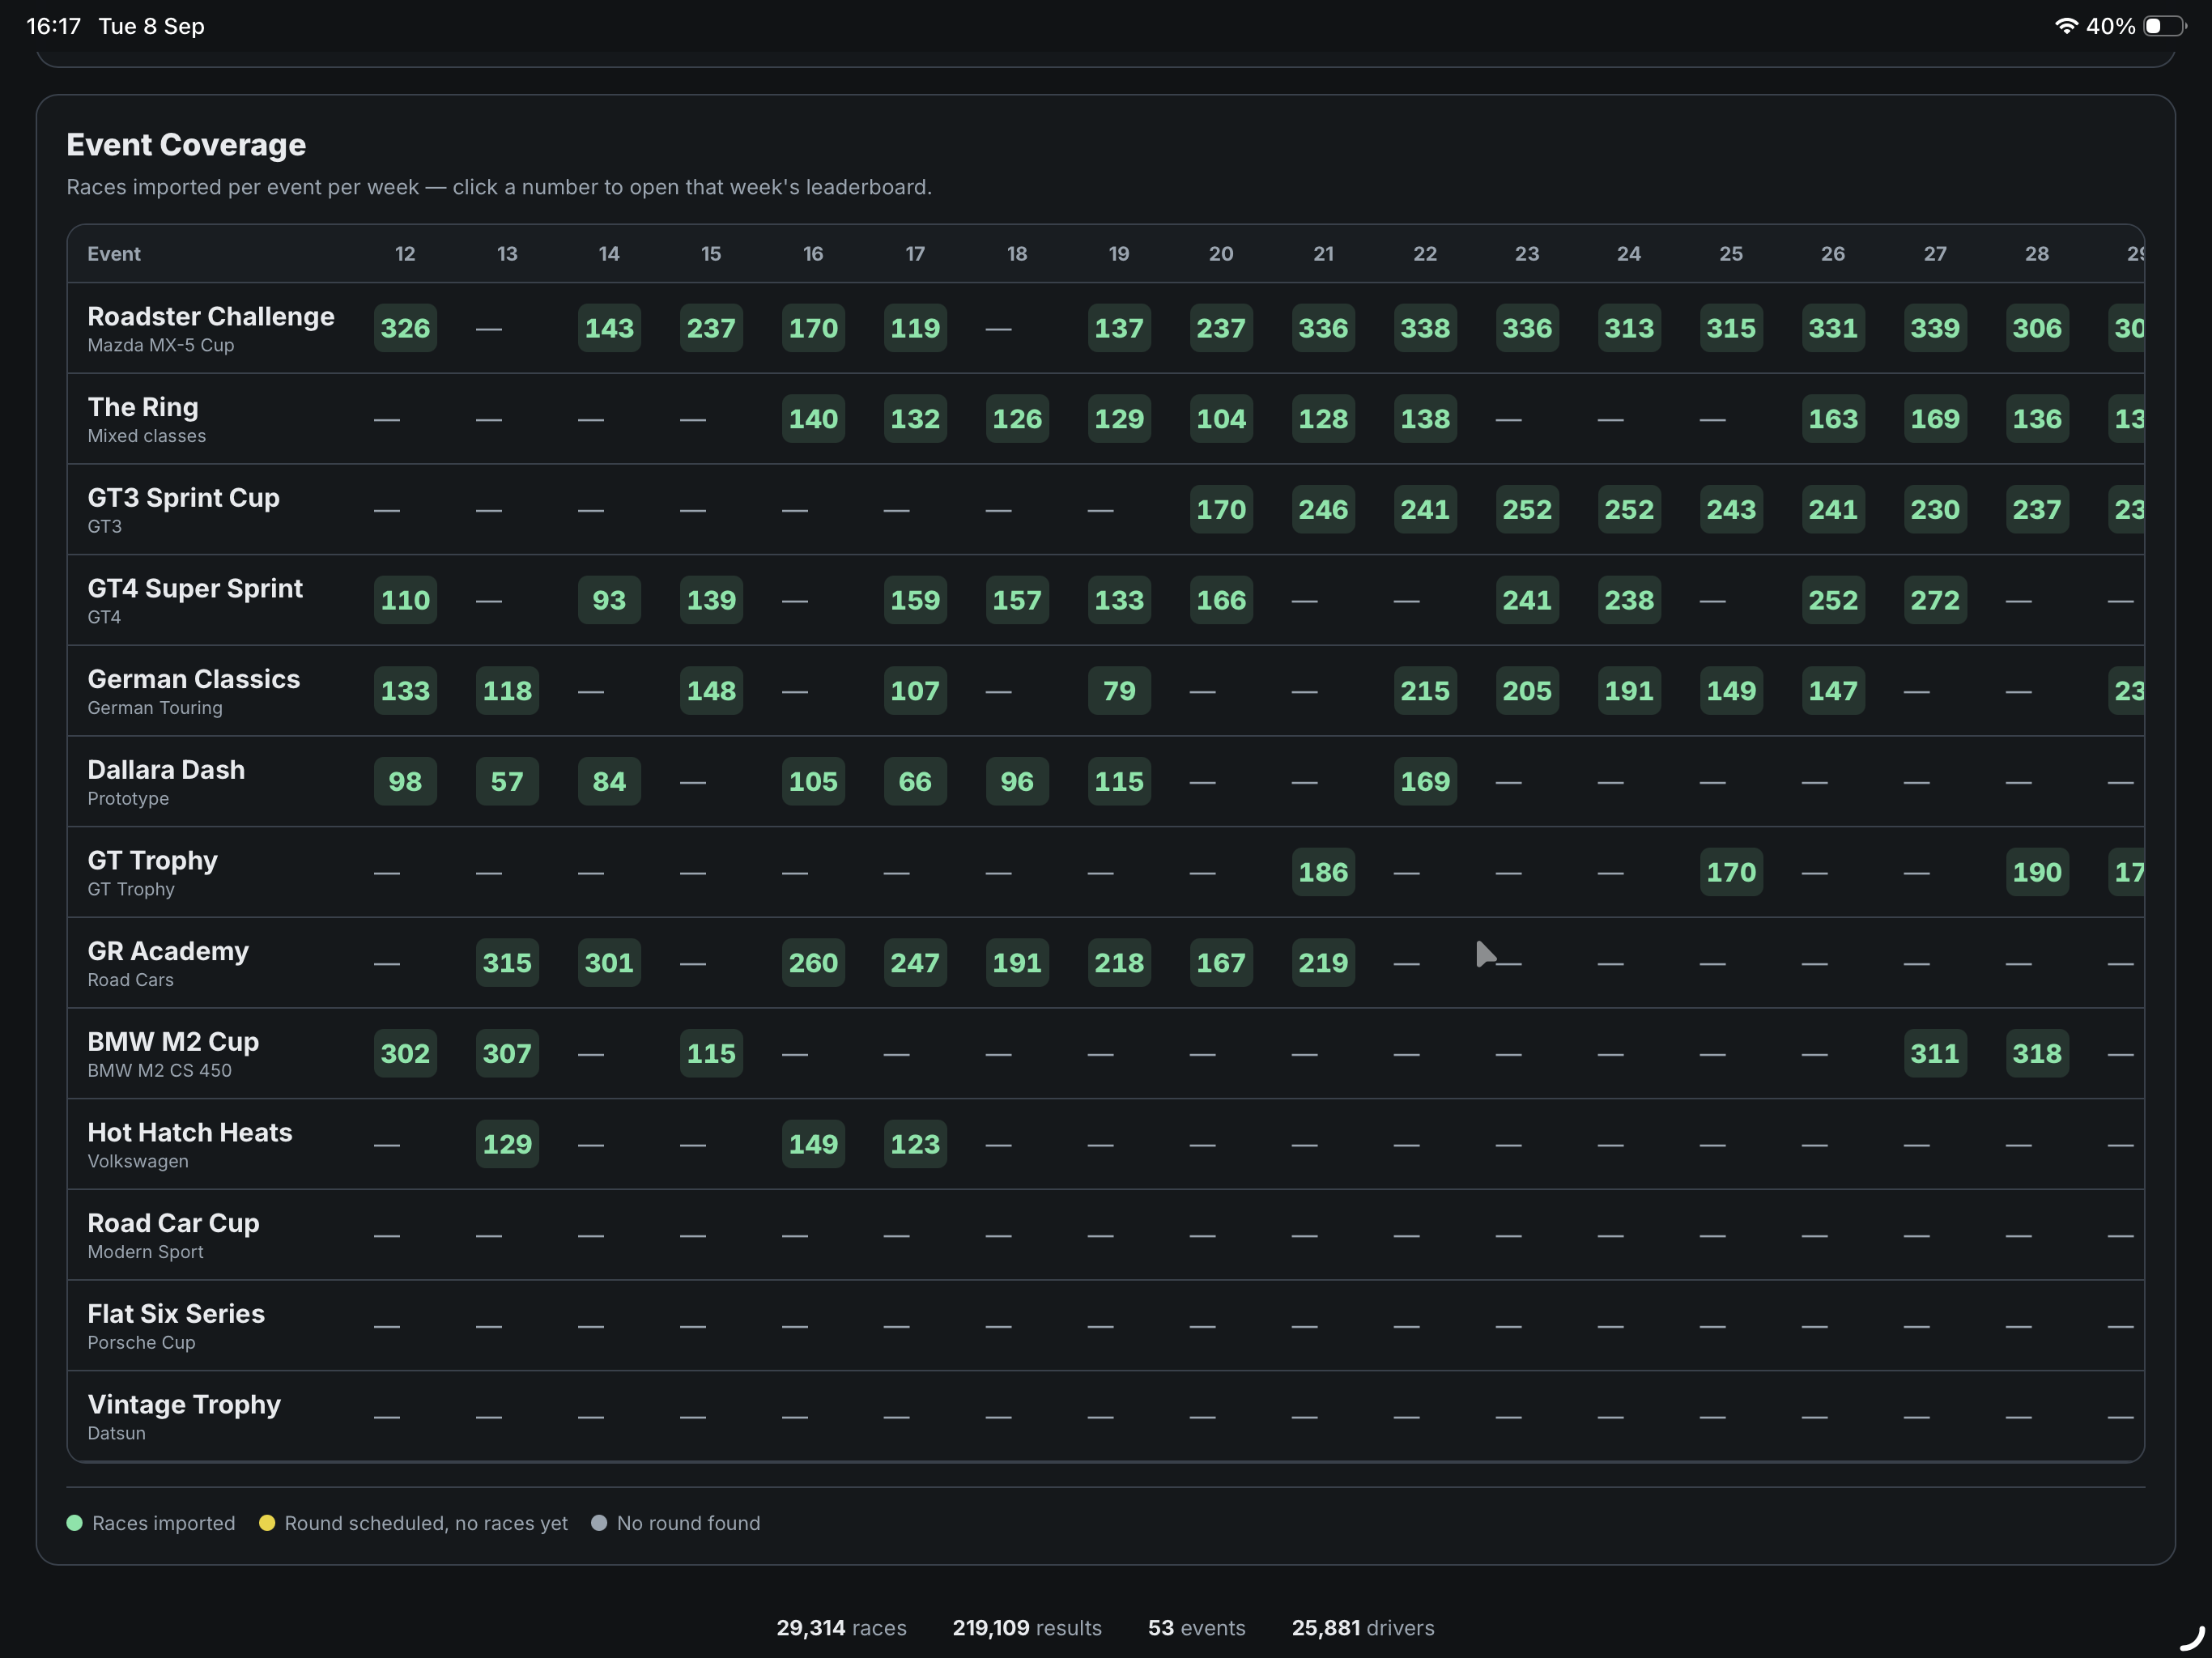Open Roadster Challenge week 12 count 326
The height and width of the screenshot is (1658, 2212).
coord(405,328)
